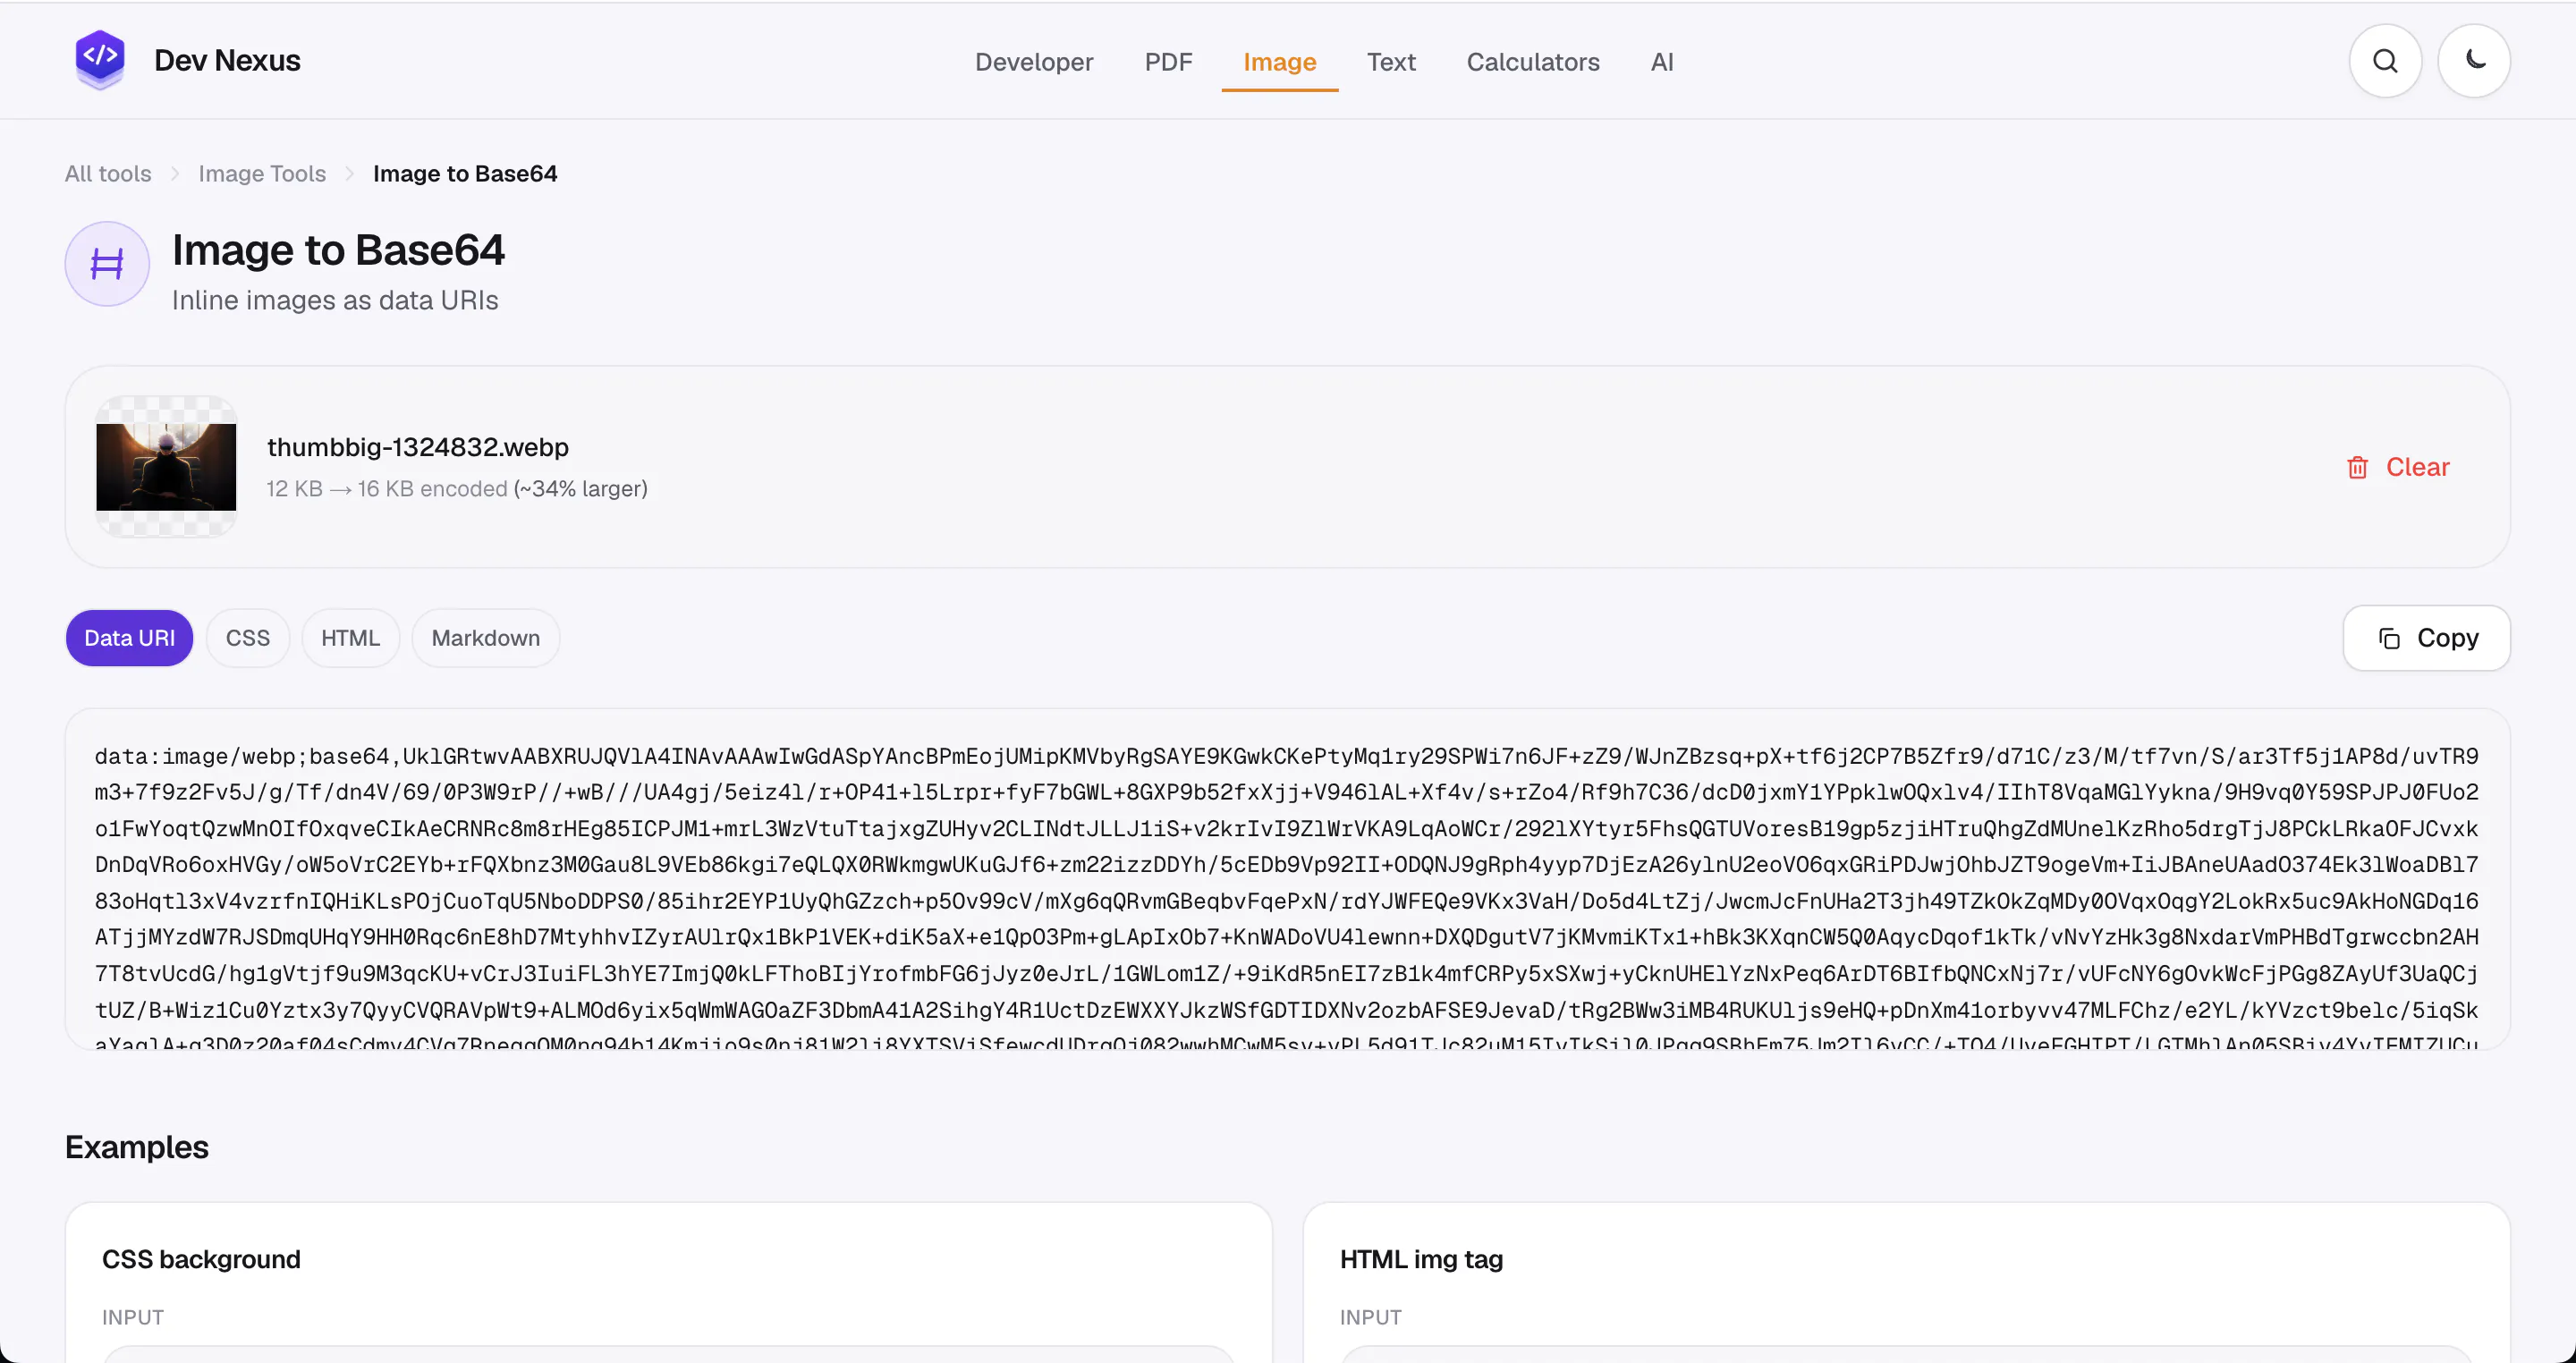Click inside the base64 output text box
This screenshot has height=1363, width=2576.
tap(1287, 880)
